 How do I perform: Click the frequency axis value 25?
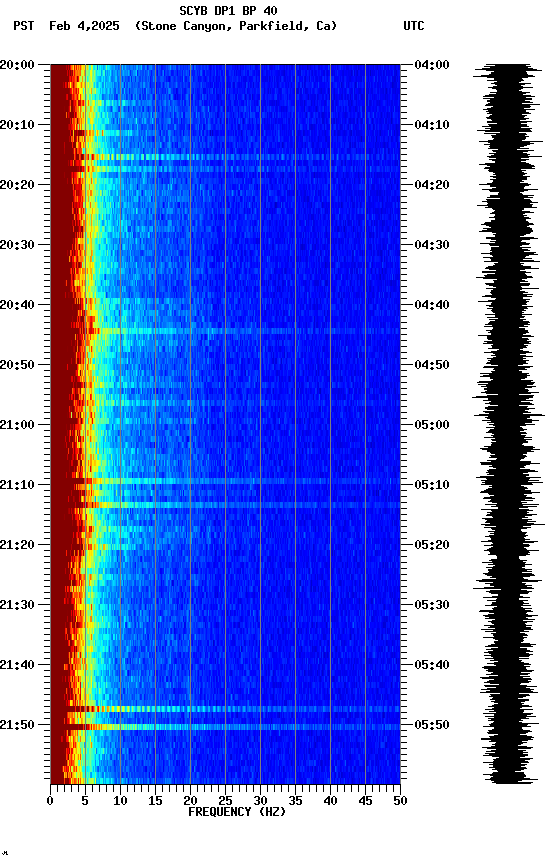[x=225, y=801]
